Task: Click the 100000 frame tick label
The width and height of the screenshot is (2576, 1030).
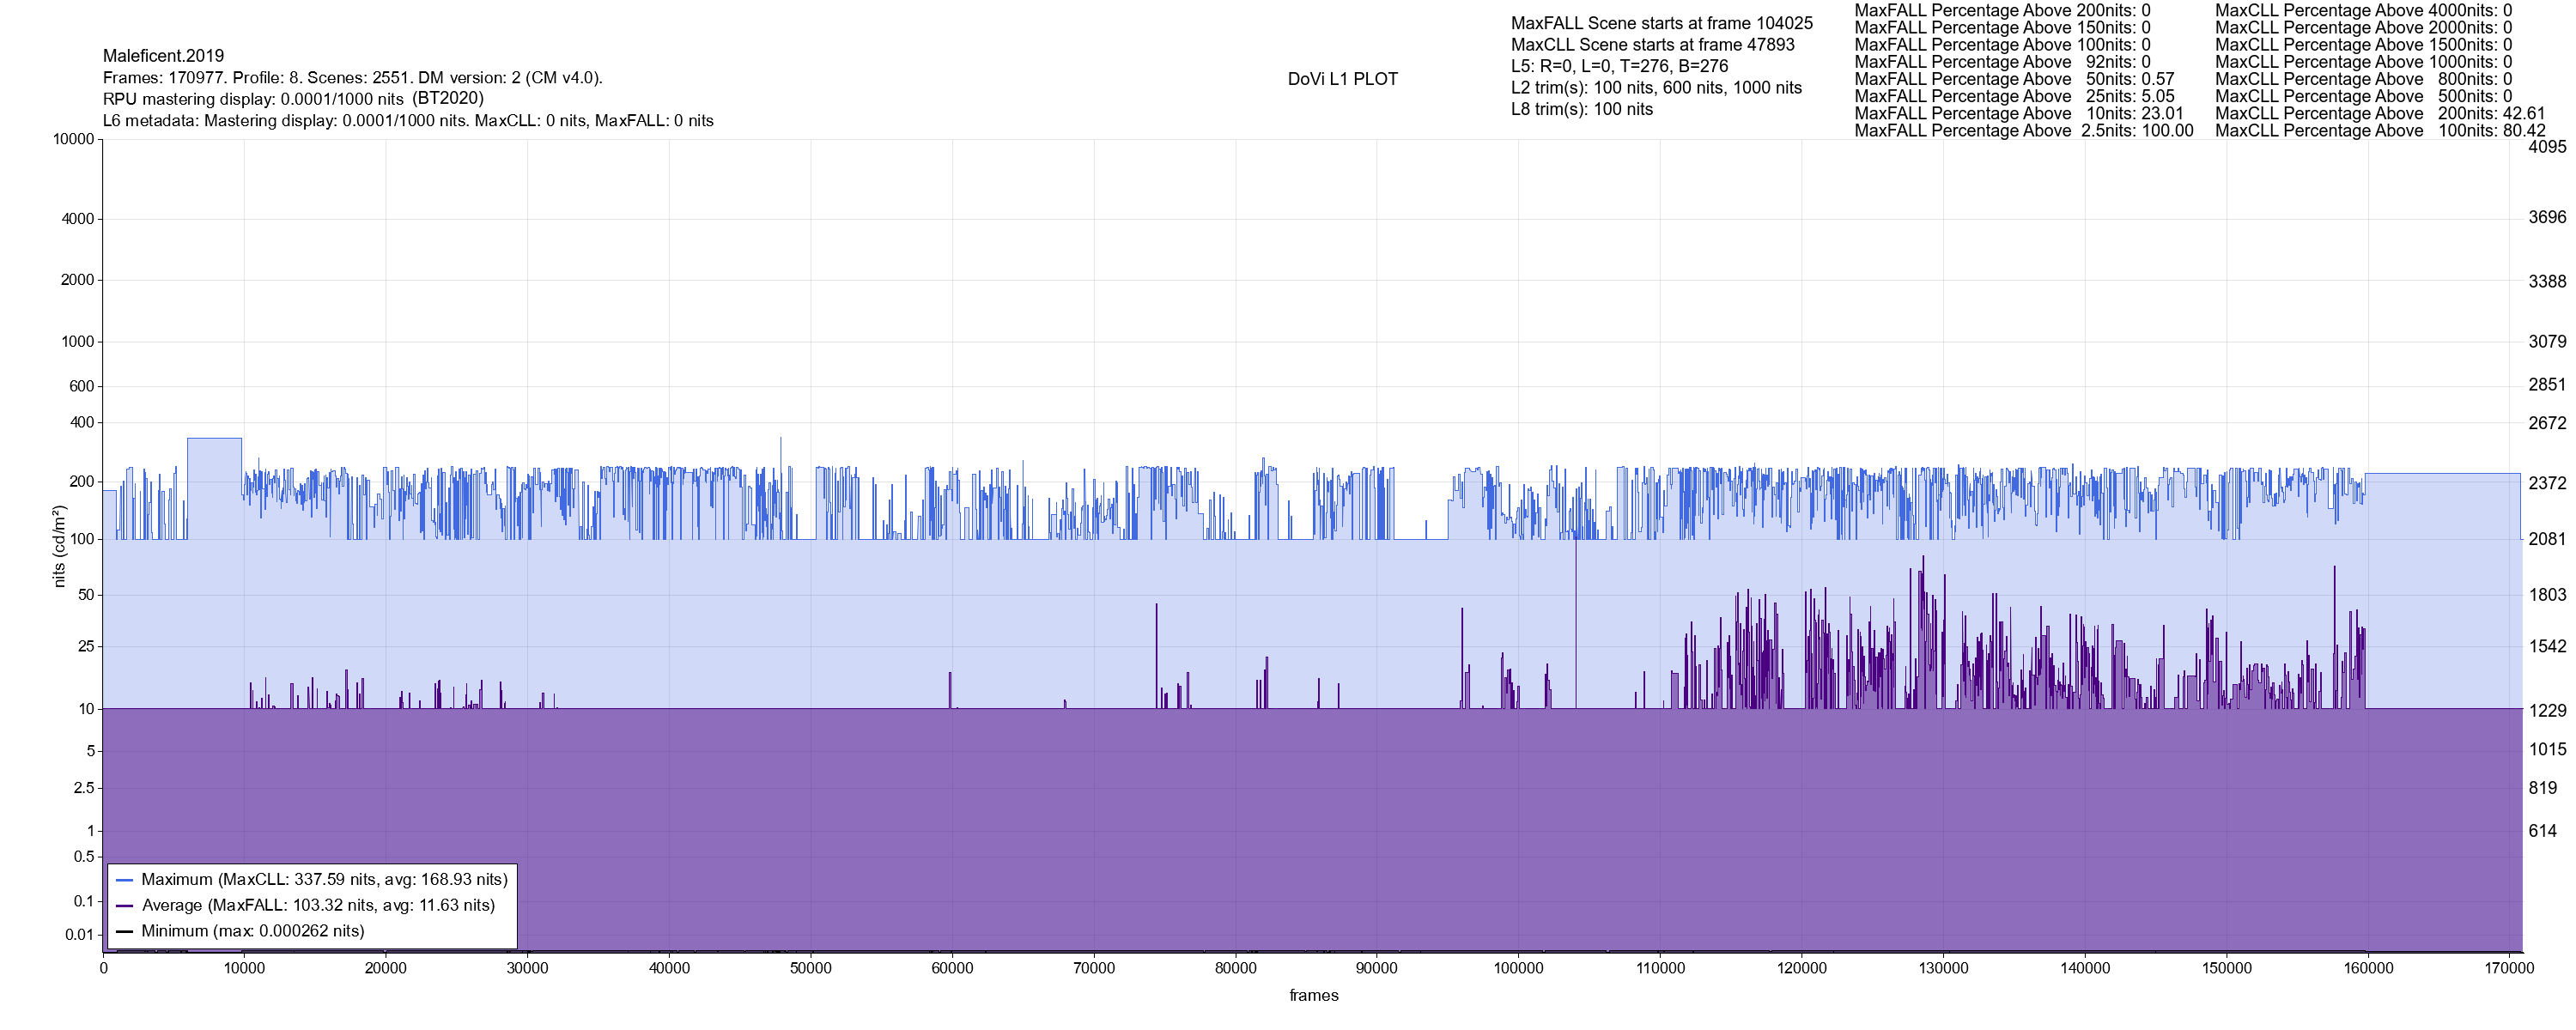Action: pyautogui.click(x=1518, y=968)
